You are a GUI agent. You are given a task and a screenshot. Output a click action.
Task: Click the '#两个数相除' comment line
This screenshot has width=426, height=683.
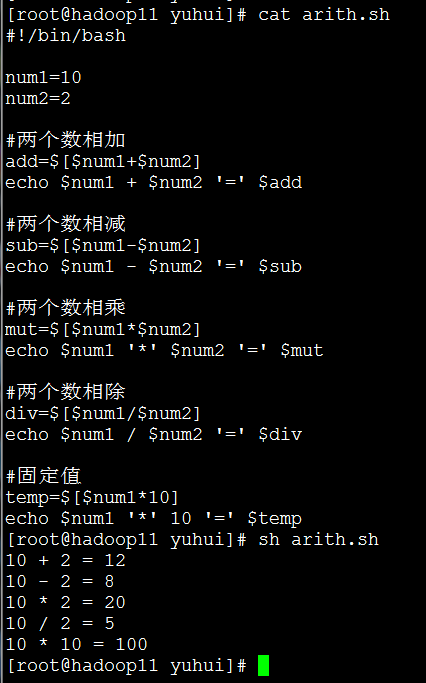[x=66, y=392]
